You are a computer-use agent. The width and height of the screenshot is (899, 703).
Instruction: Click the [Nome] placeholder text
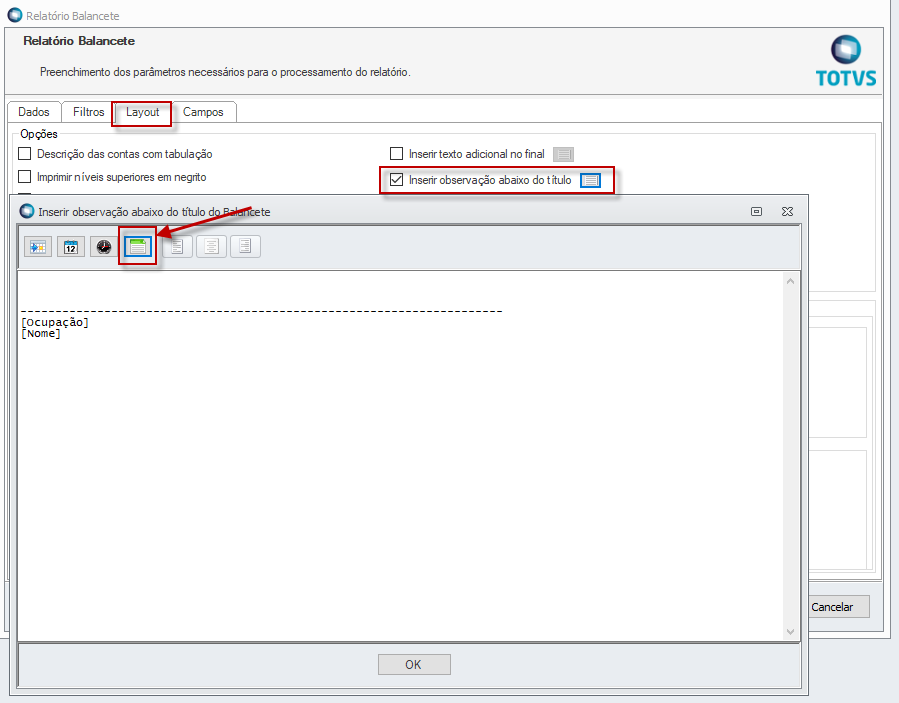tap(41, 334)
